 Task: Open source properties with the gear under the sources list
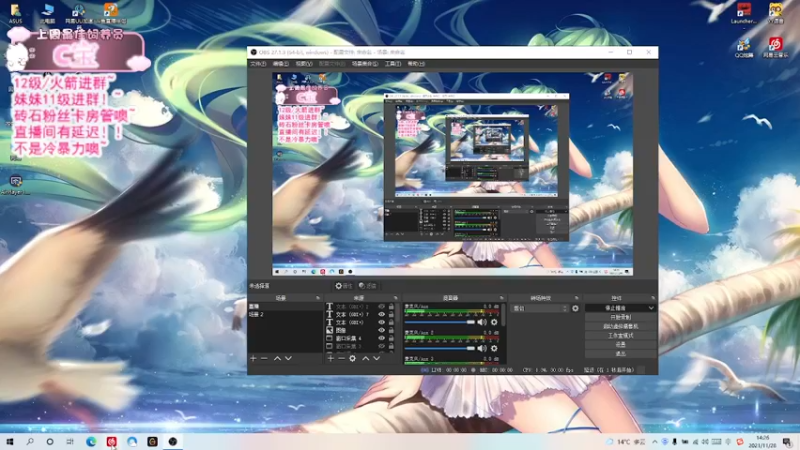pos(353,359)
